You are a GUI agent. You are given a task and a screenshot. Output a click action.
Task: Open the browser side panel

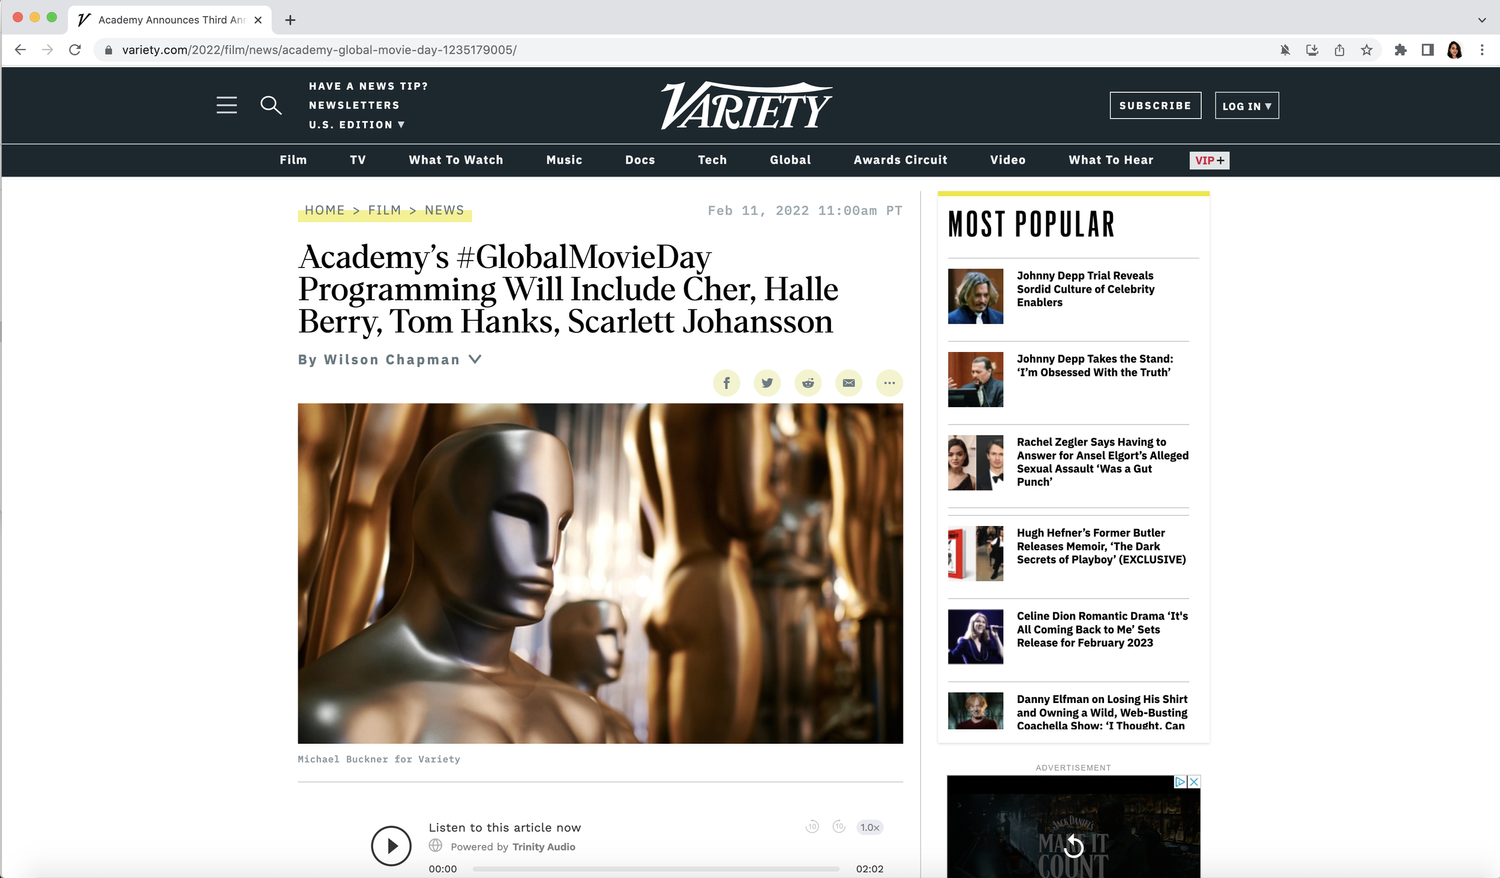(1428, 50)
